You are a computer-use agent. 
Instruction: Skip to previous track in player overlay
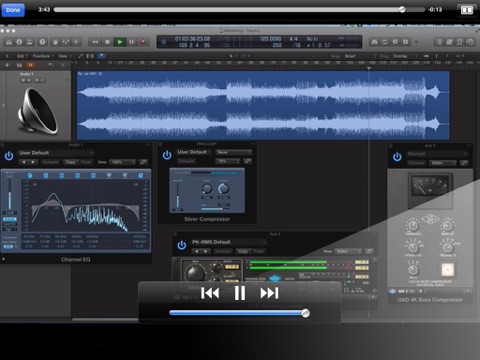[x=210, y=293]
